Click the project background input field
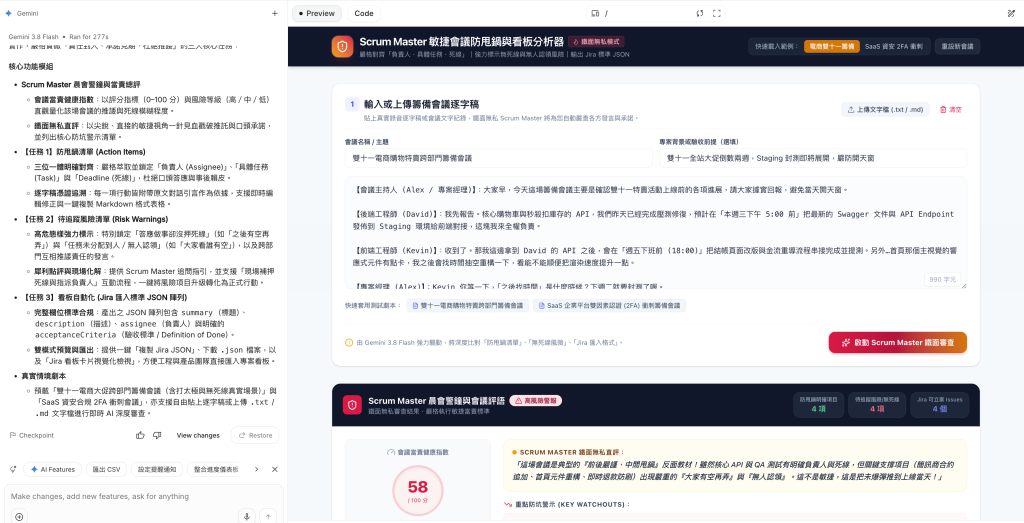This screenshot has width=1024, height=523. [812, 158]
